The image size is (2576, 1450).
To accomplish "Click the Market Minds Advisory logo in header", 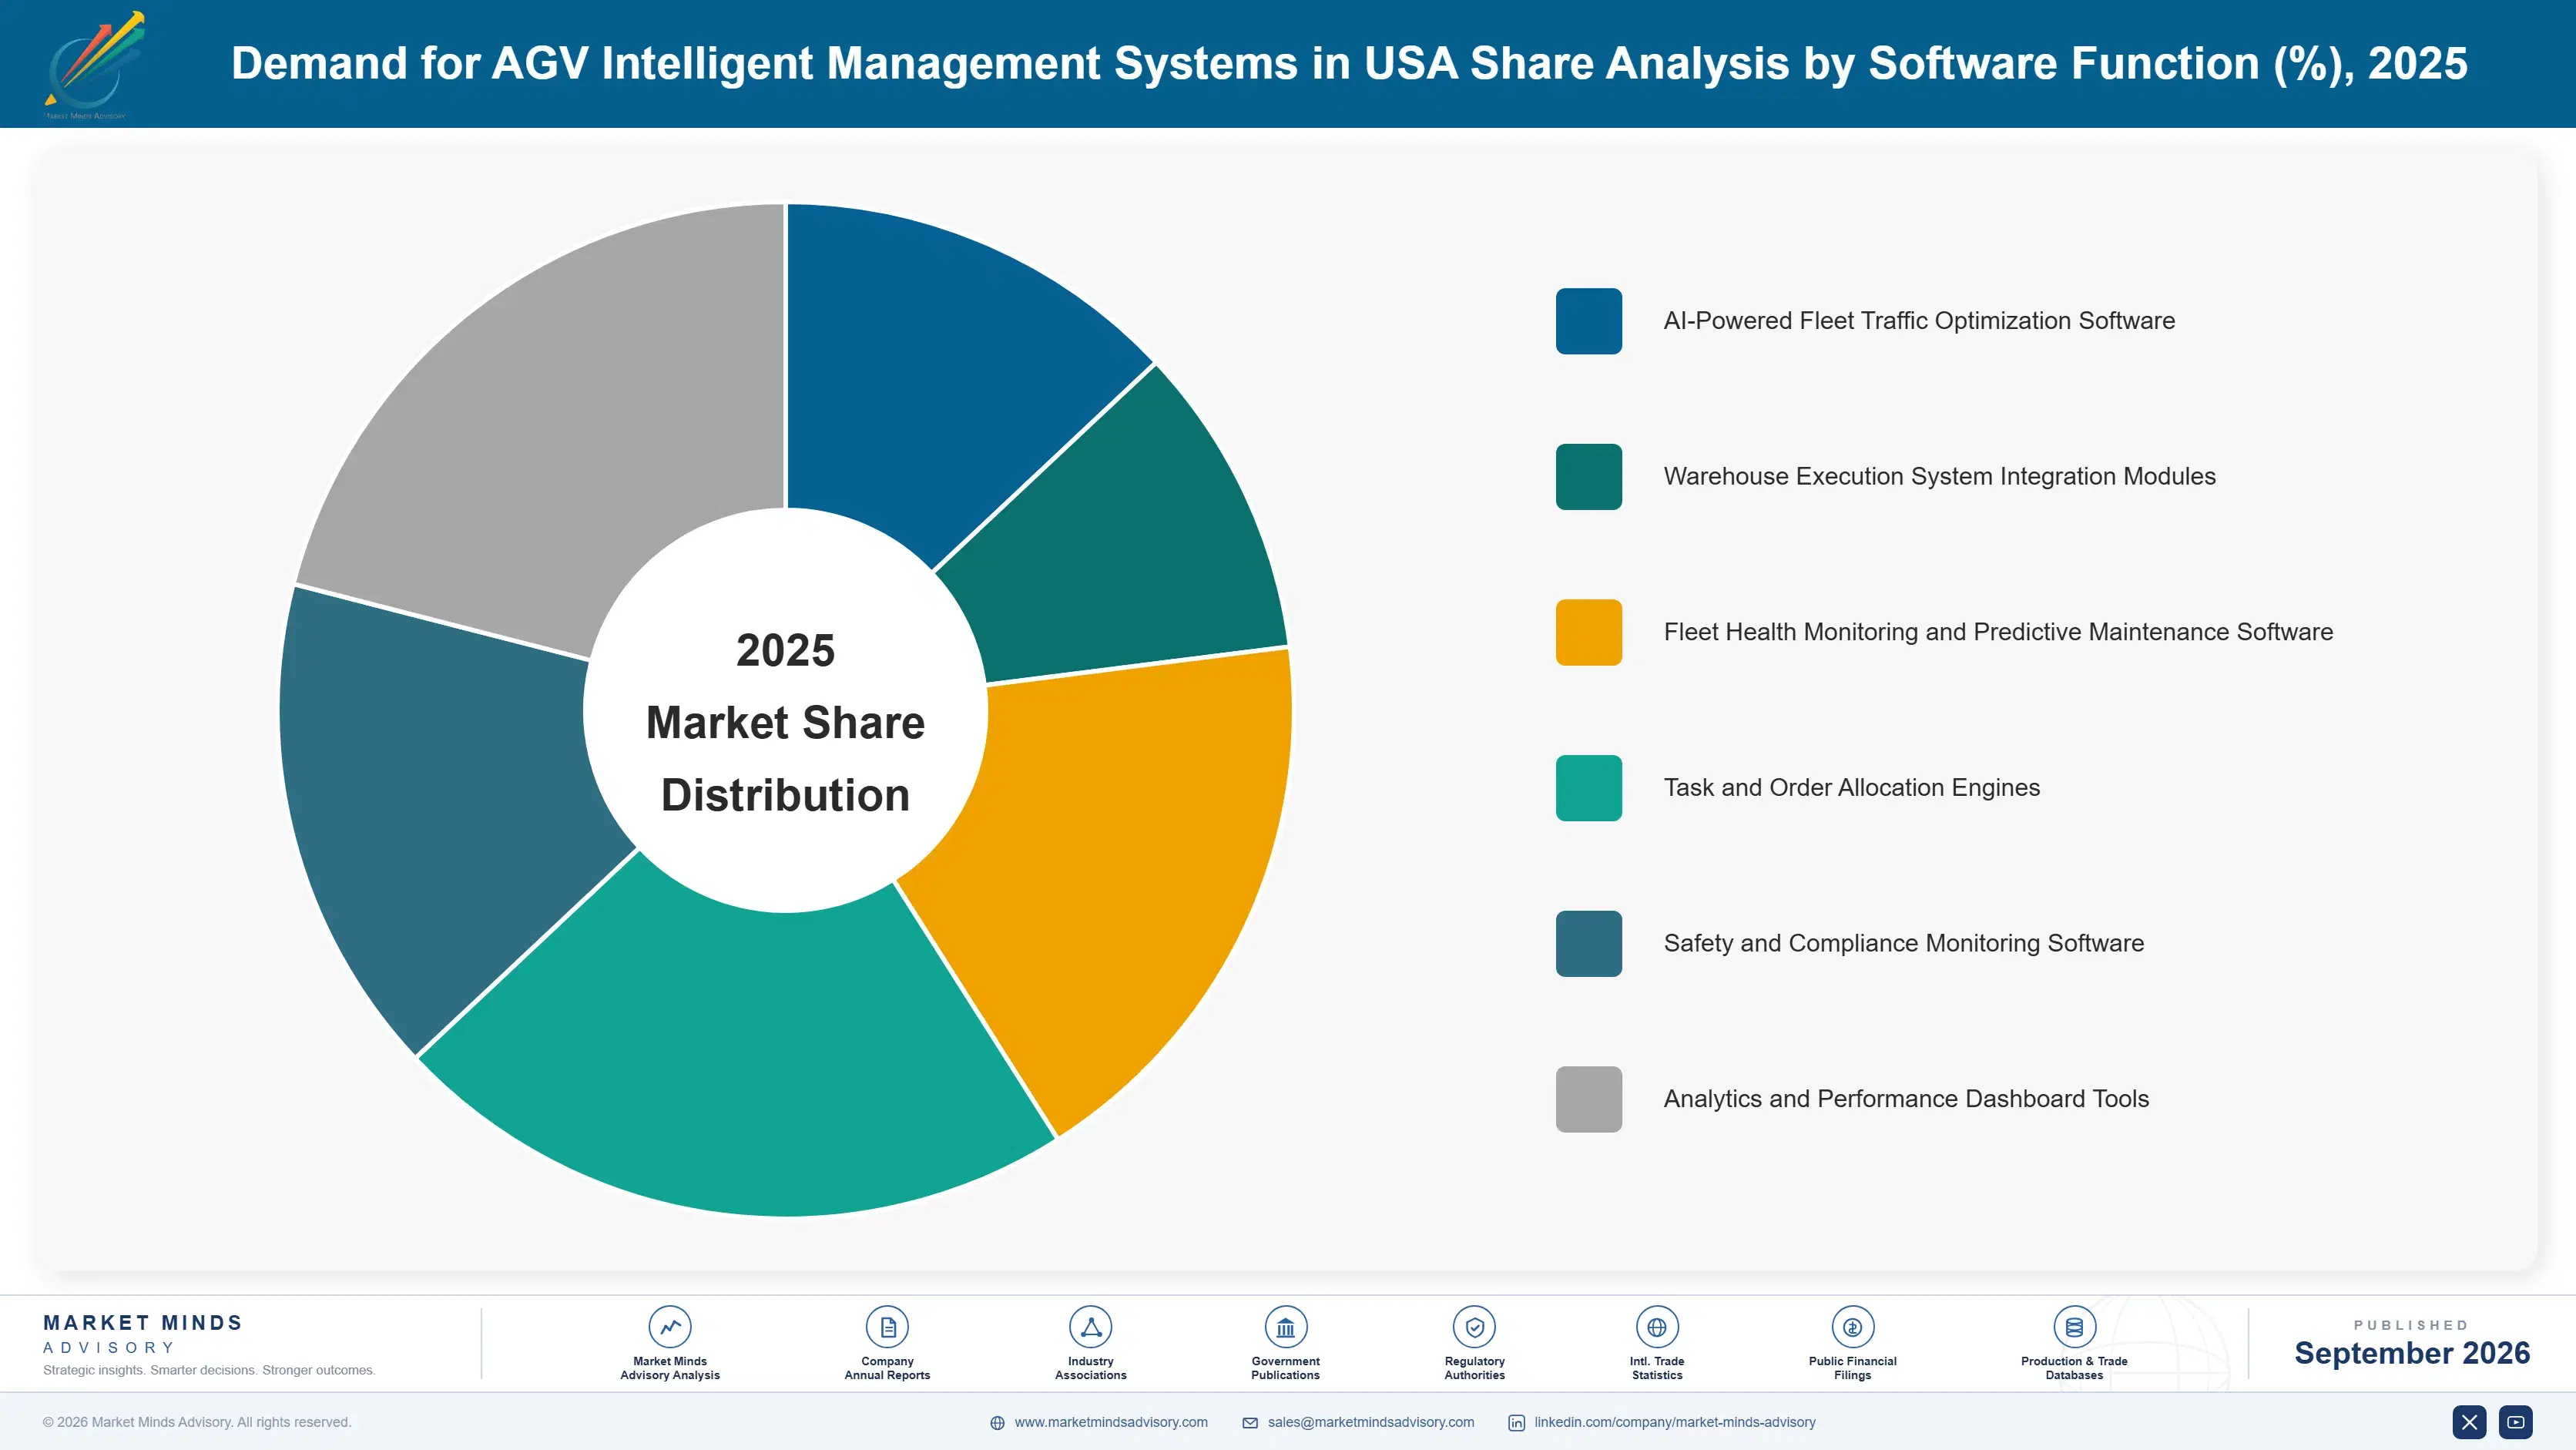I will point(94,65).
